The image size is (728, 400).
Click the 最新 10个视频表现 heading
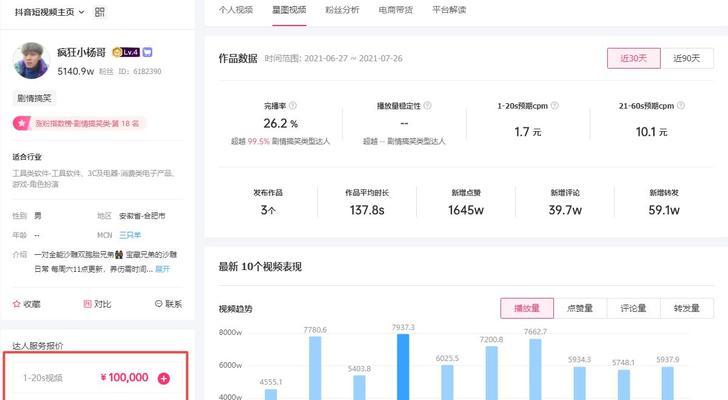point(260,267)
